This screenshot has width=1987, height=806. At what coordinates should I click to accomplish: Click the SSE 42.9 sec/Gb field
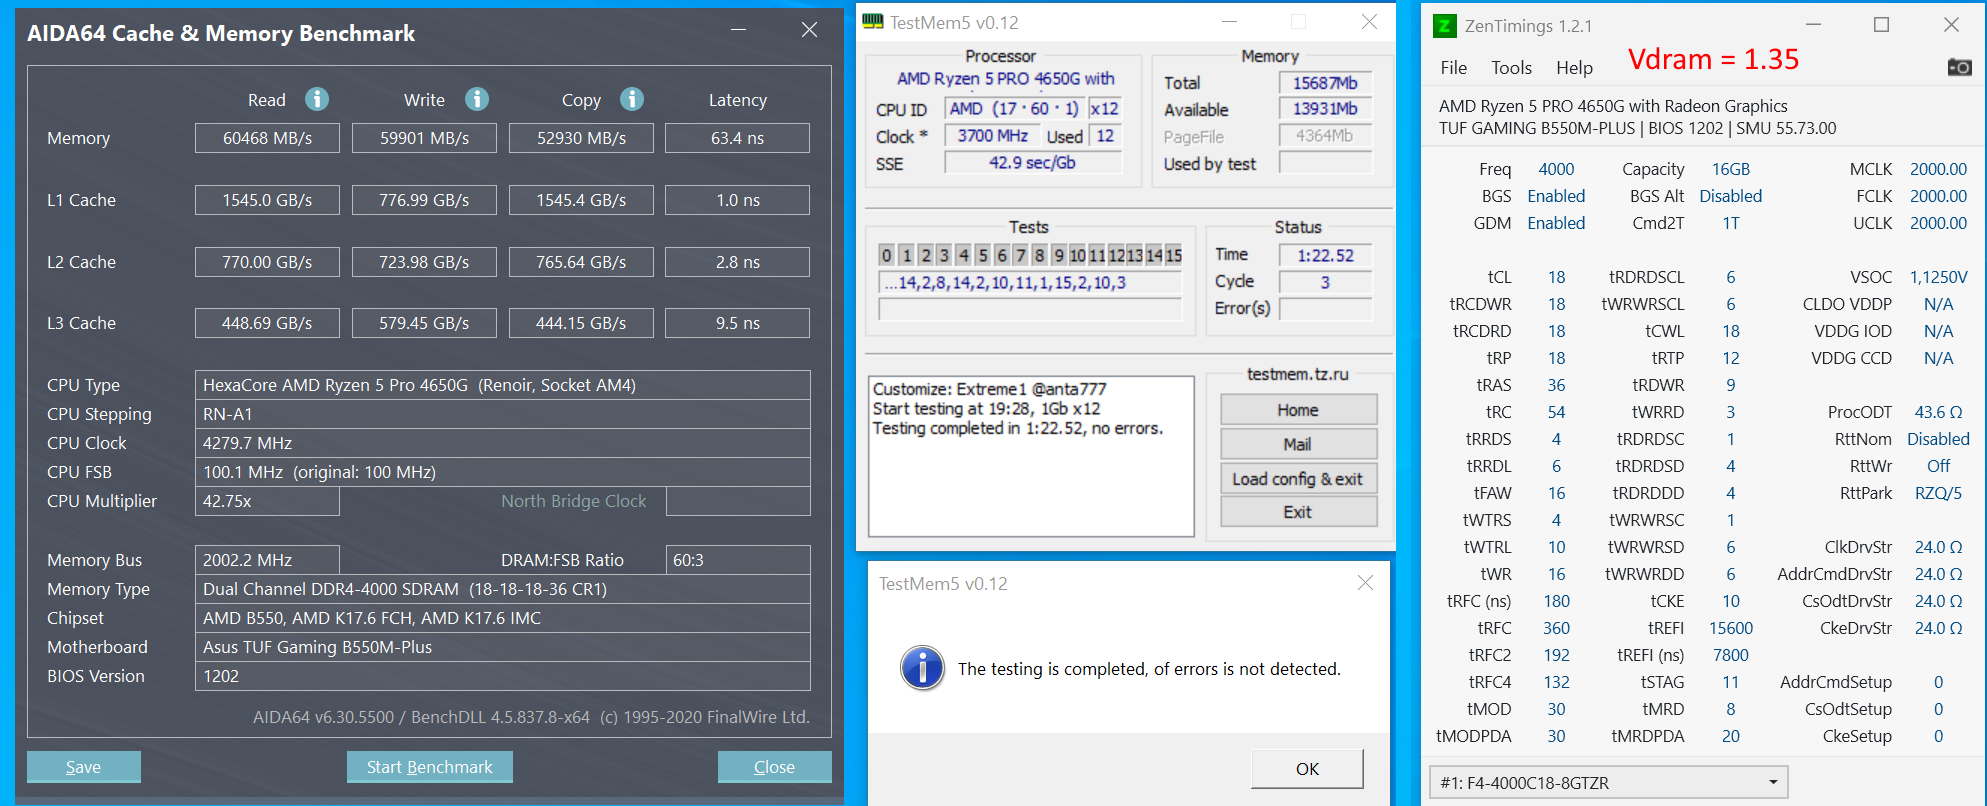1033,163
